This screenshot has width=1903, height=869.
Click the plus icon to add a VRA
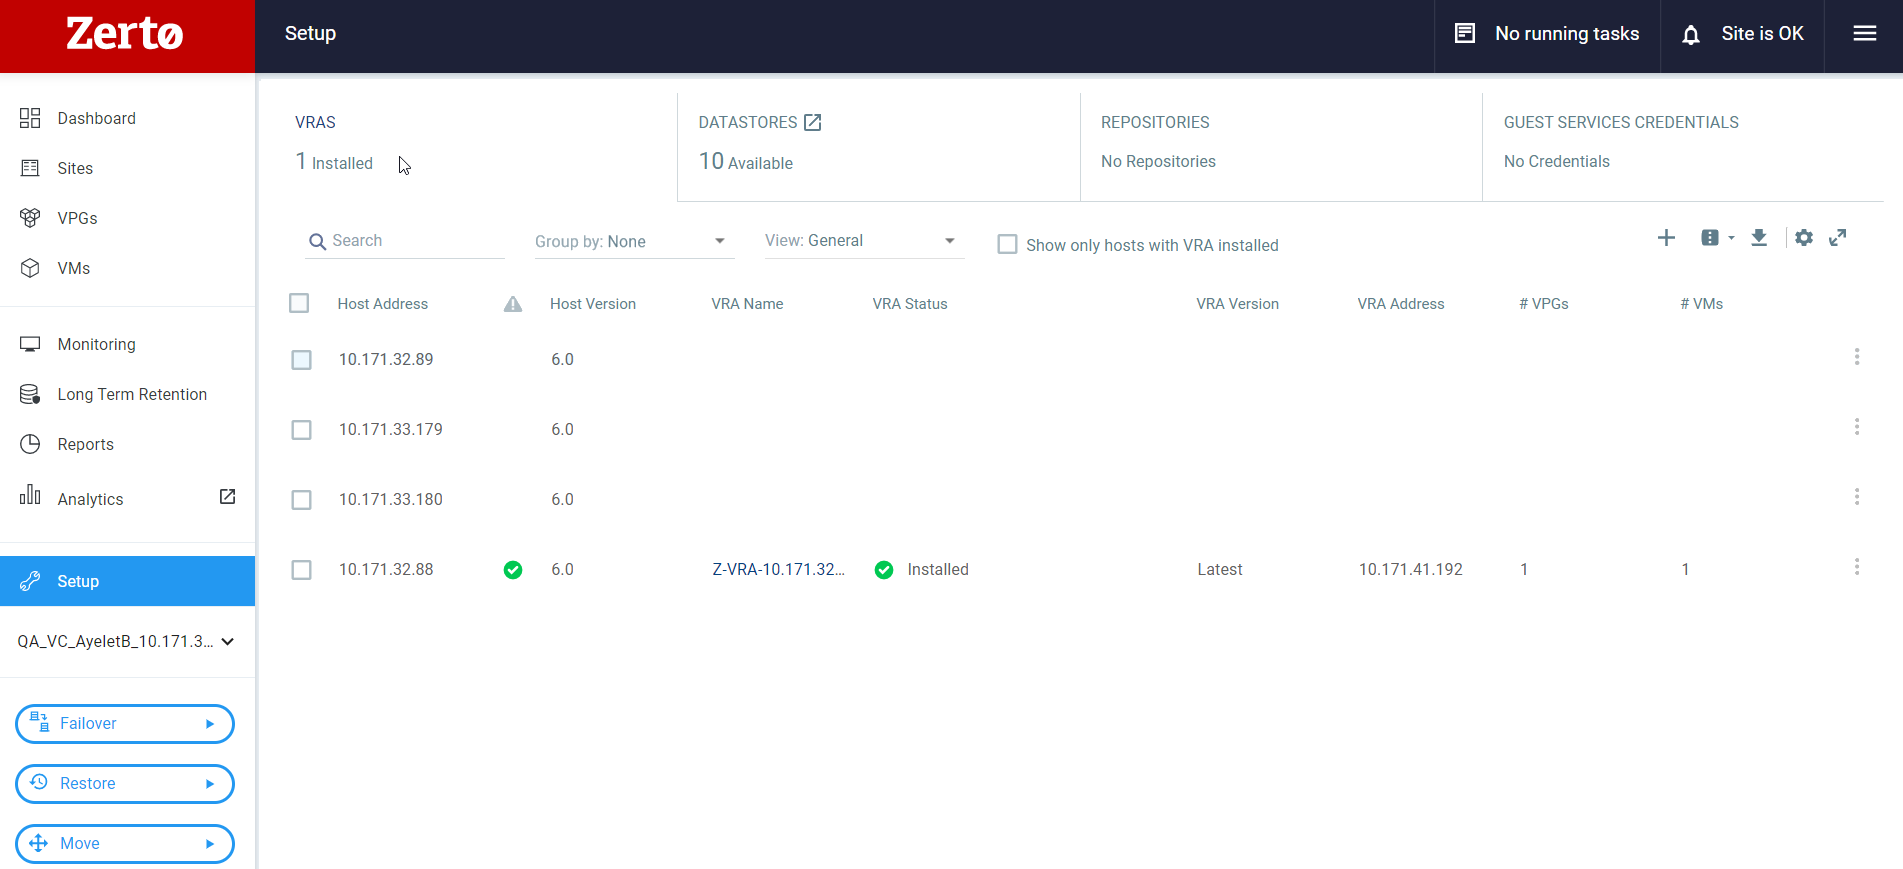tap(1666, 238)
